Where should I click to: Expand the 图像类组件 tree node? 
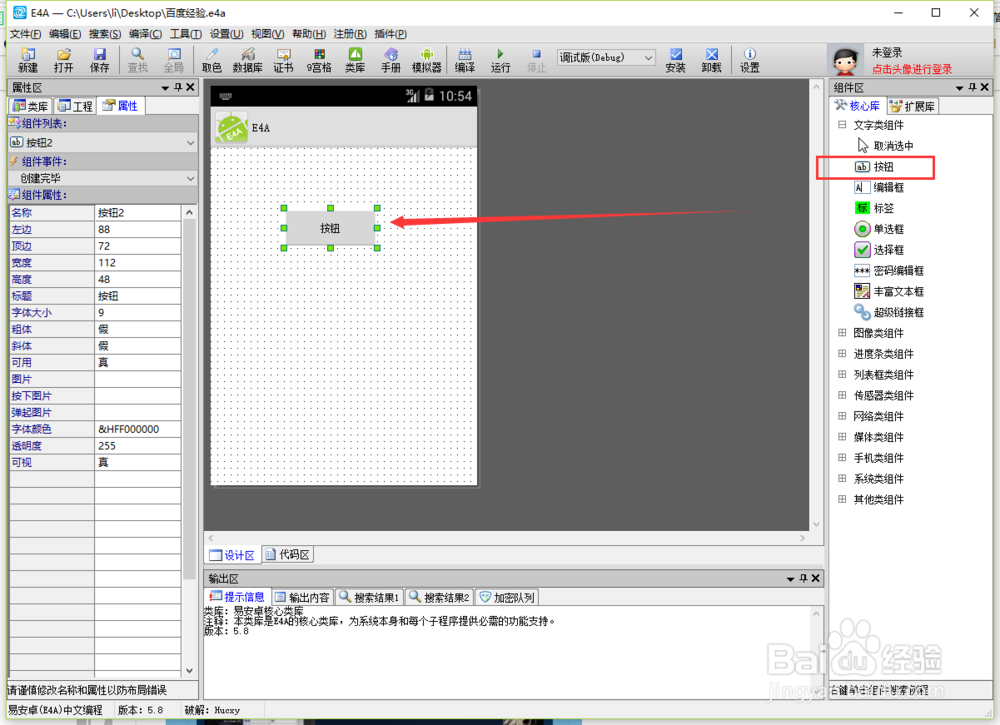(842, 333)
